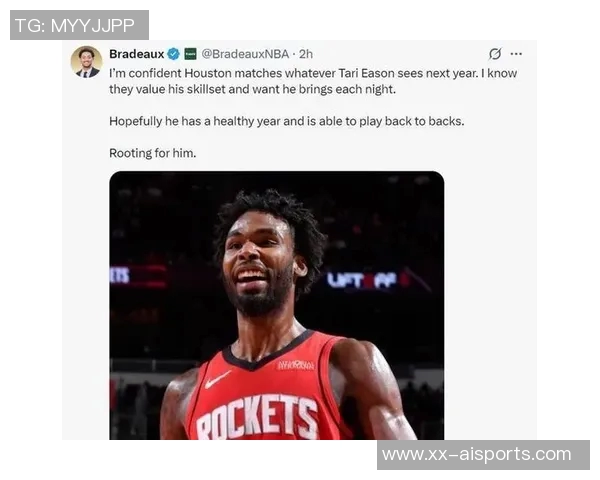600x480 pixels.
Task: Click the blue verified checkmark badge
Action: (x=174, y=54)
